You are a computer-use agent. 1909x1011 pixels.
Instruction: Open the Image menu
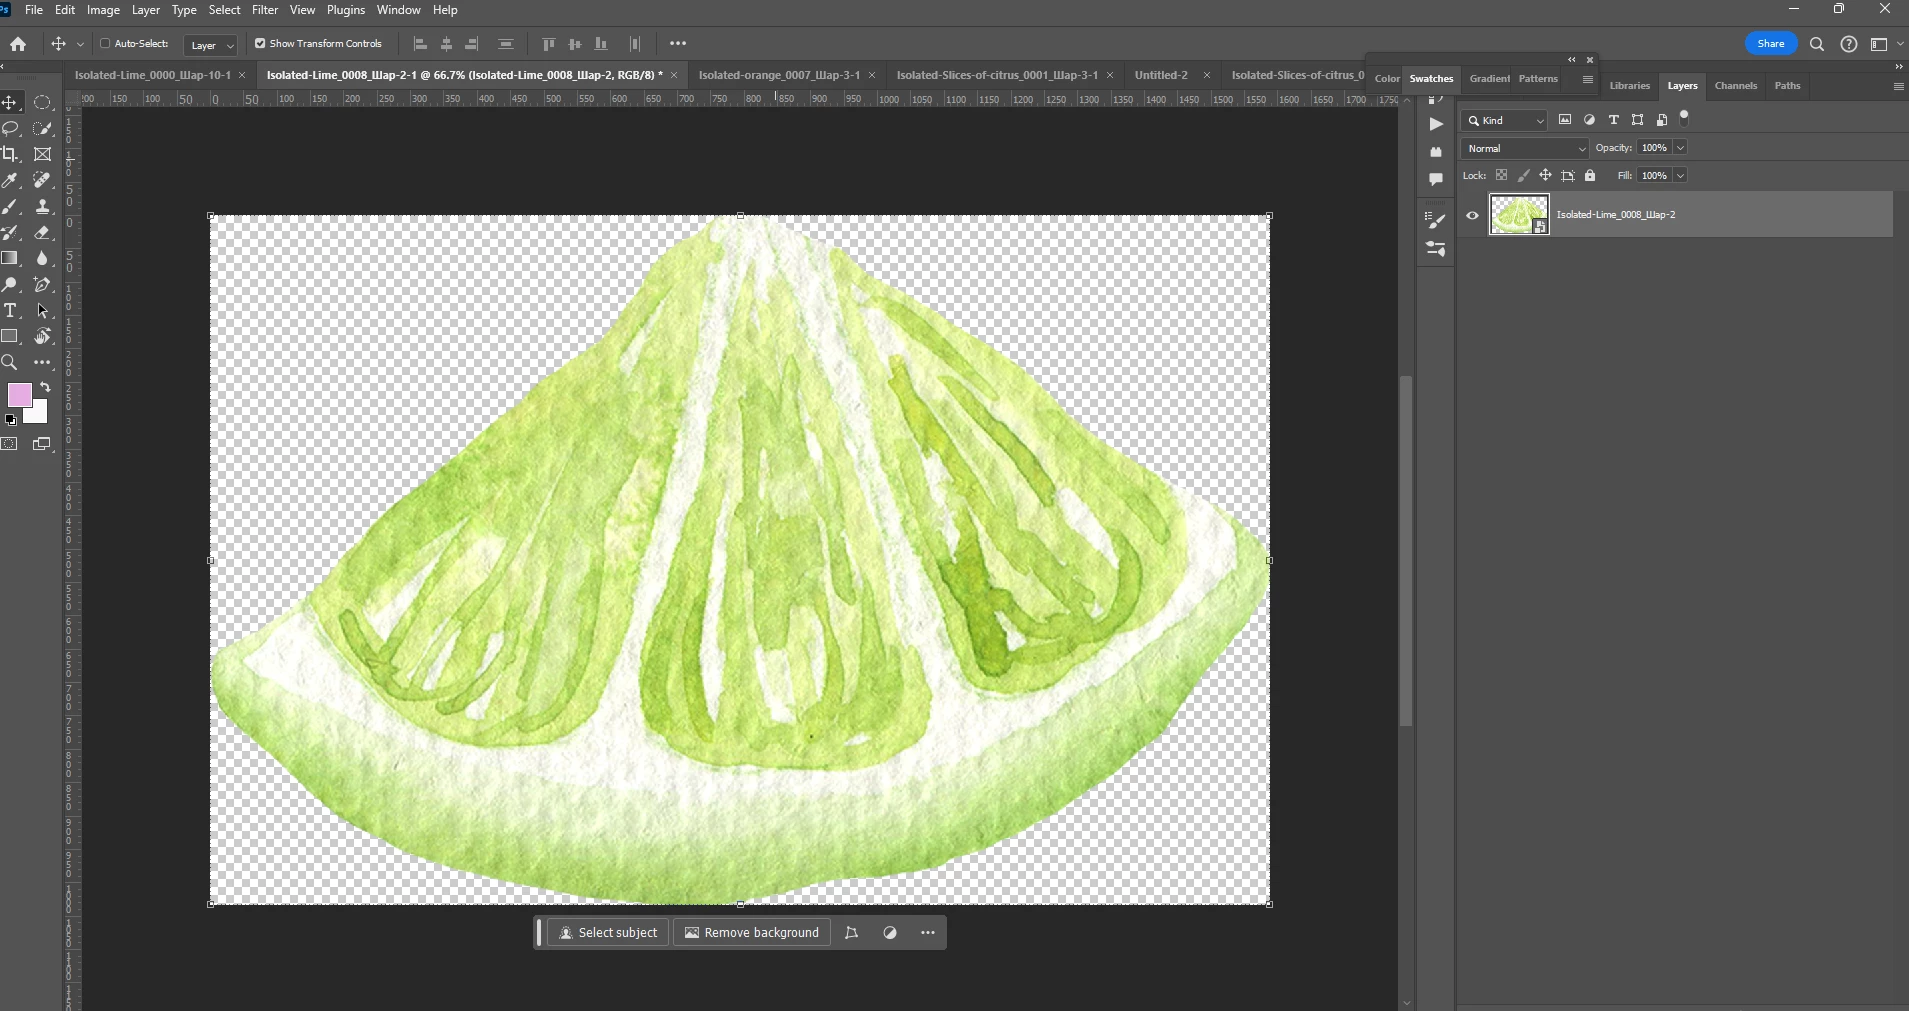click(103, 10)
